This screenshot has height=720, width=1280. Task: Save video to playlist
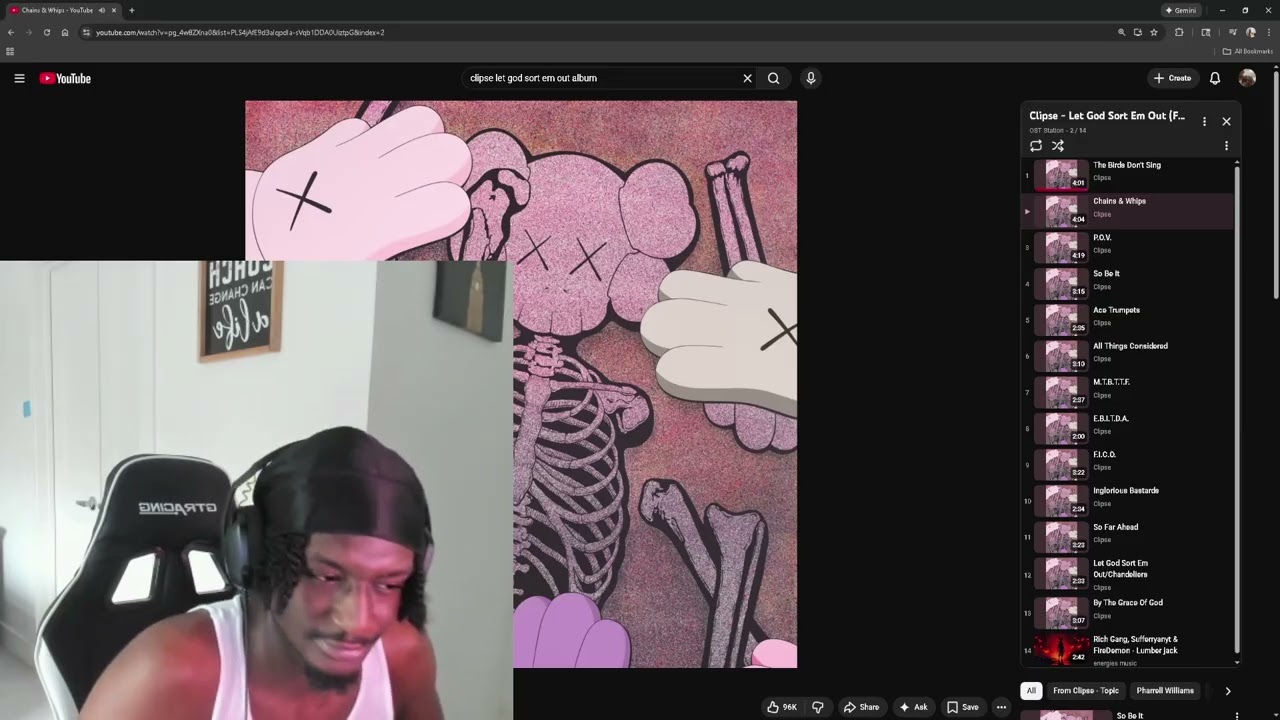point(963,707)
